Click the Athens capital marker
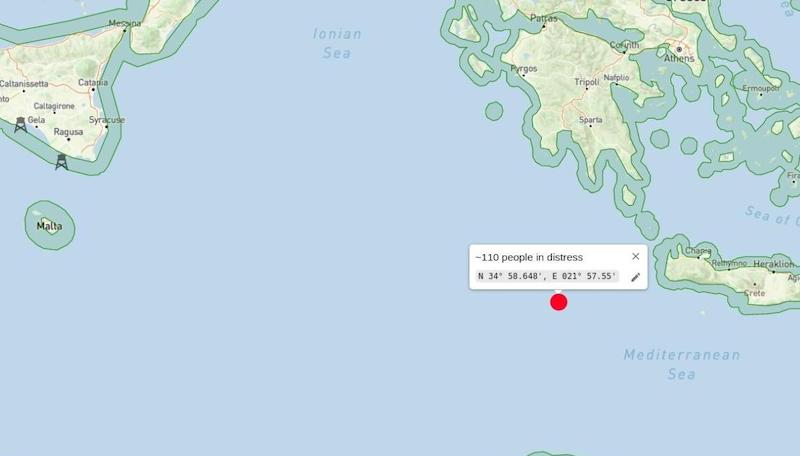Image resolution: width=800 pixels, height=456 pixels. (679, 49)
